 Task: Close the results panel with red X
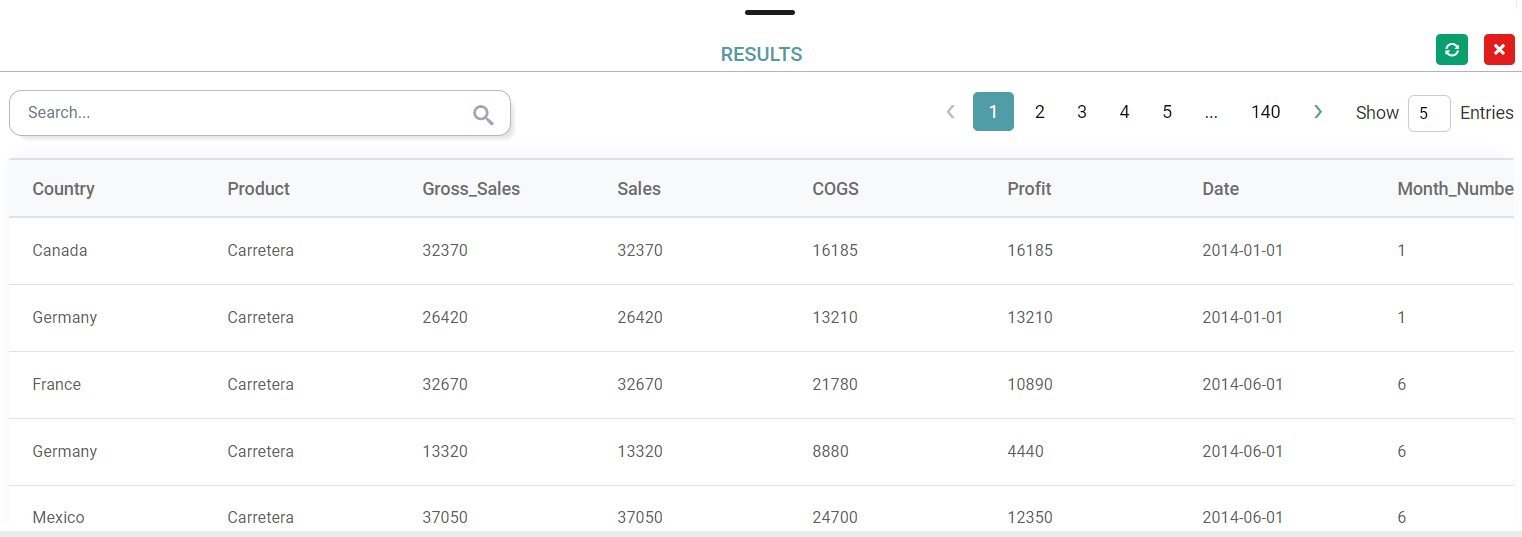coord(1499,50)
